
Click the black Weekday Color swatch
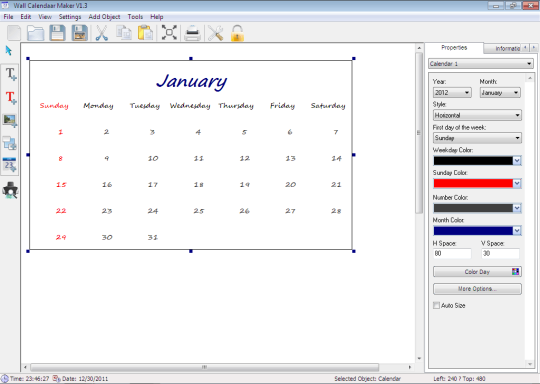pos(473,161)
